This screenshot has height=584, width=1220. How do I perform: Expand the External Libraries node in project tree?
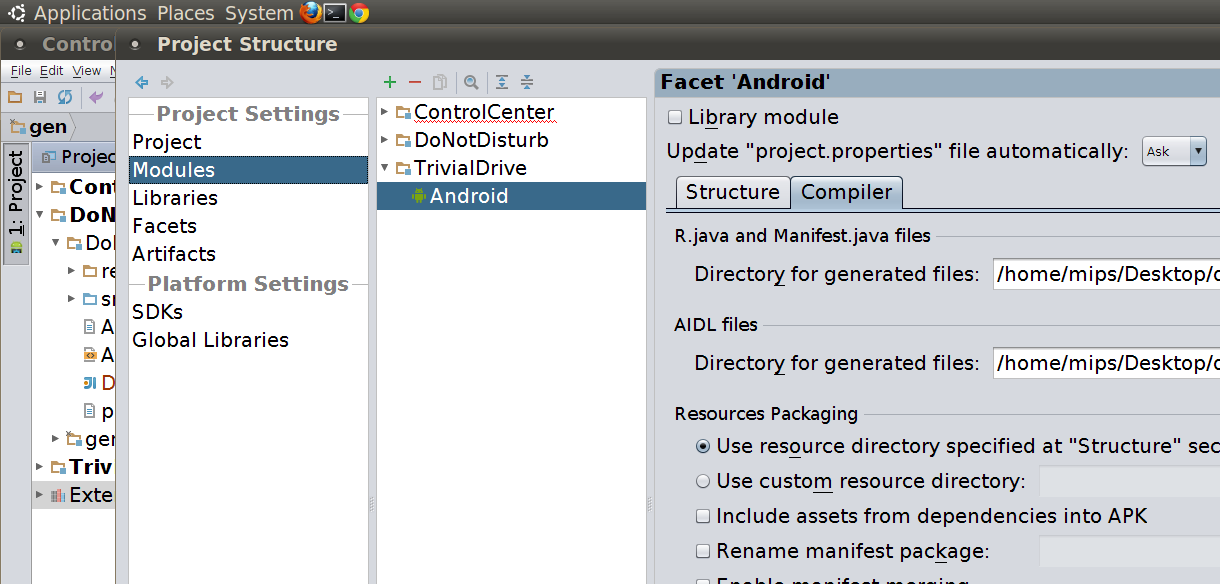[40, 495]
